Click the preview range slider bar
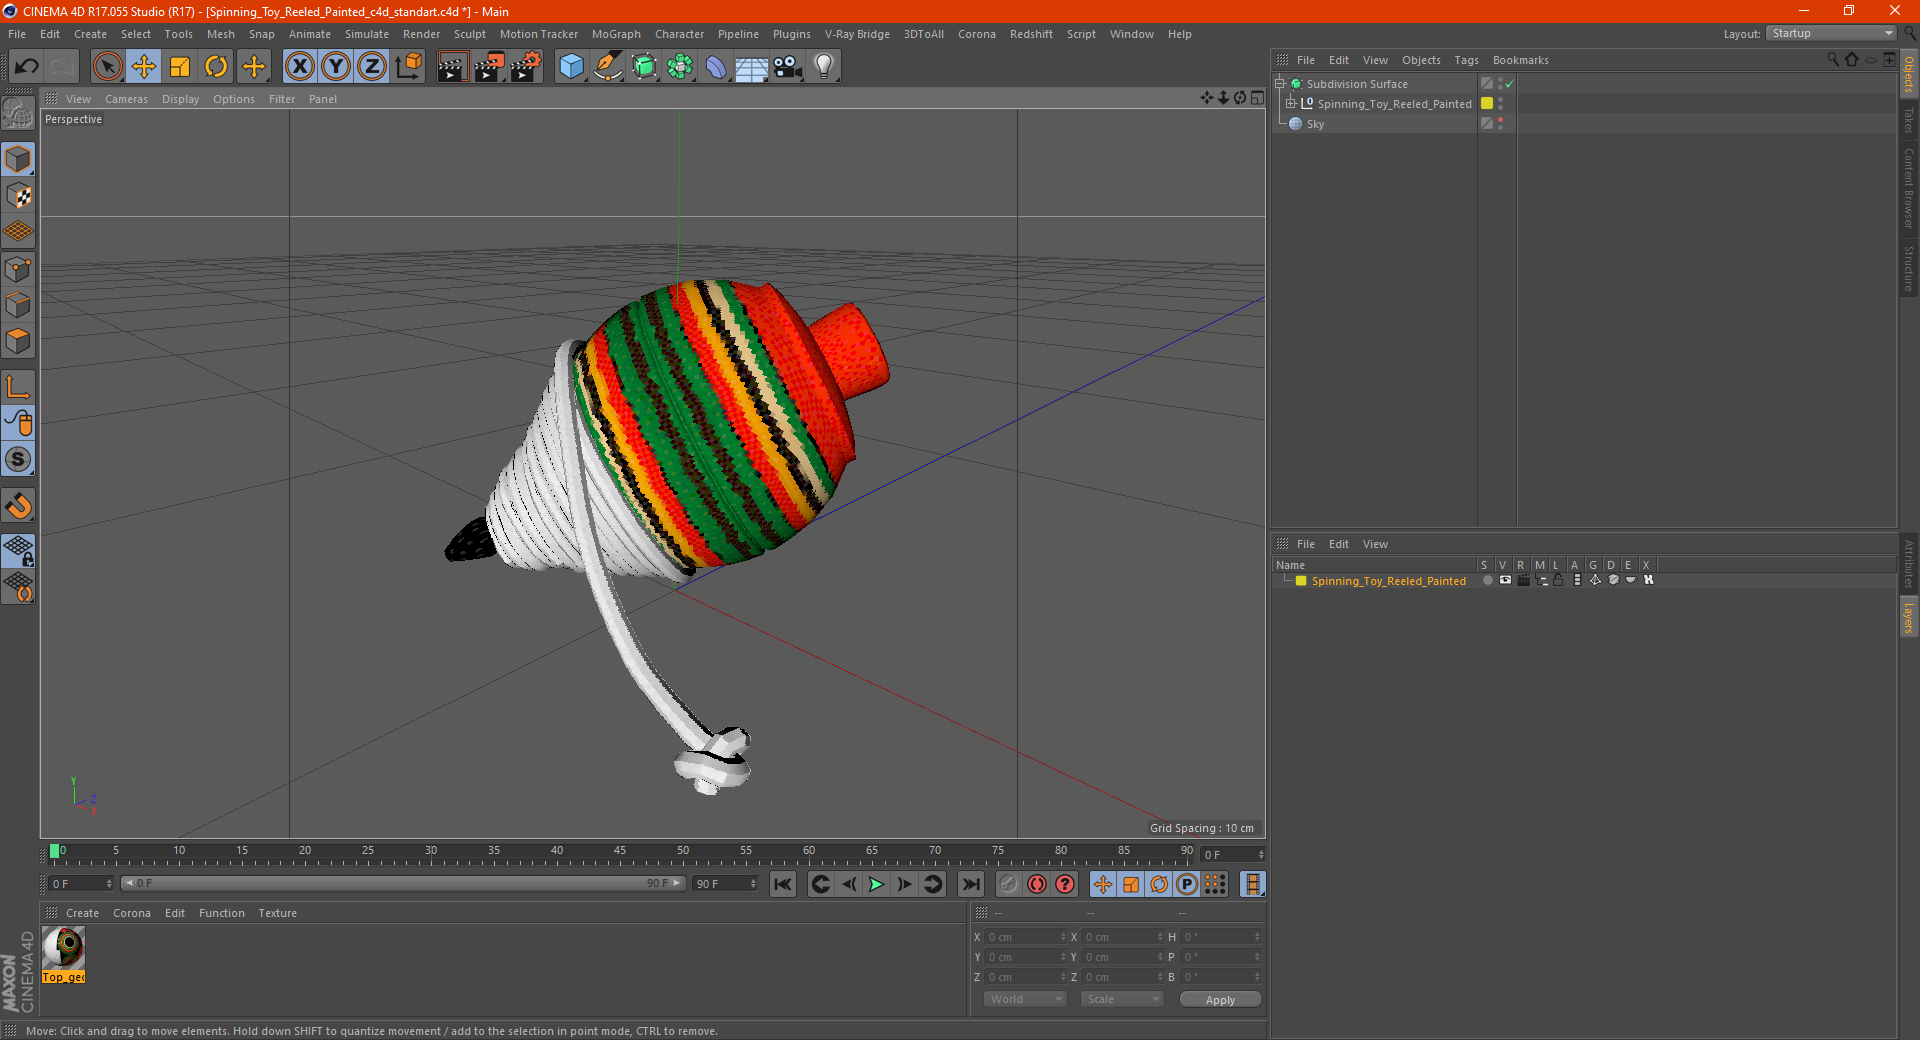 [403, 883]
